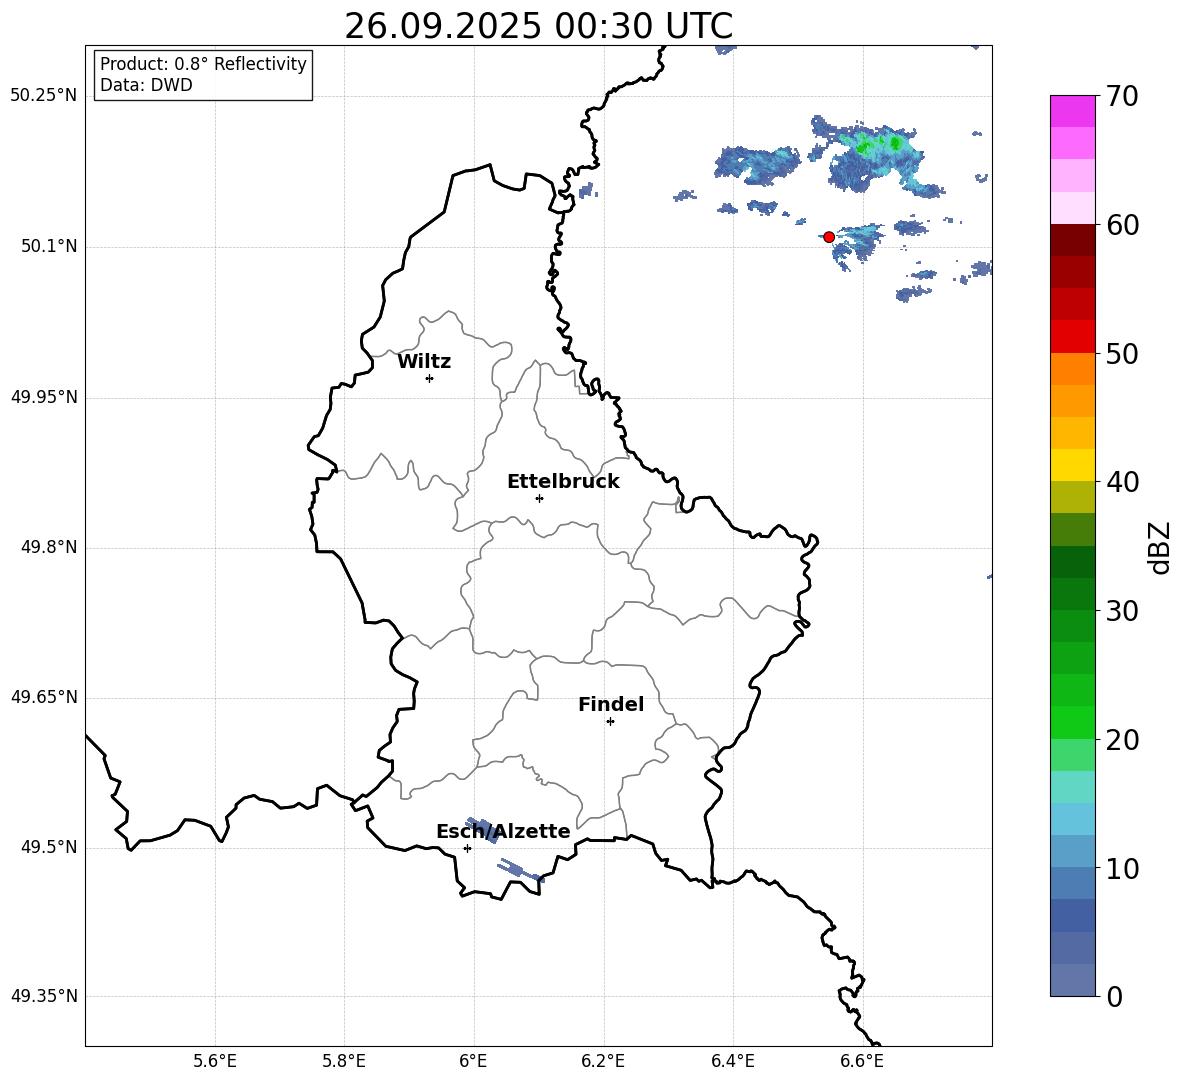Click the turquoise colorbar segment below 20
The image size is (1184, 1081).
(x=1072, y=787)
